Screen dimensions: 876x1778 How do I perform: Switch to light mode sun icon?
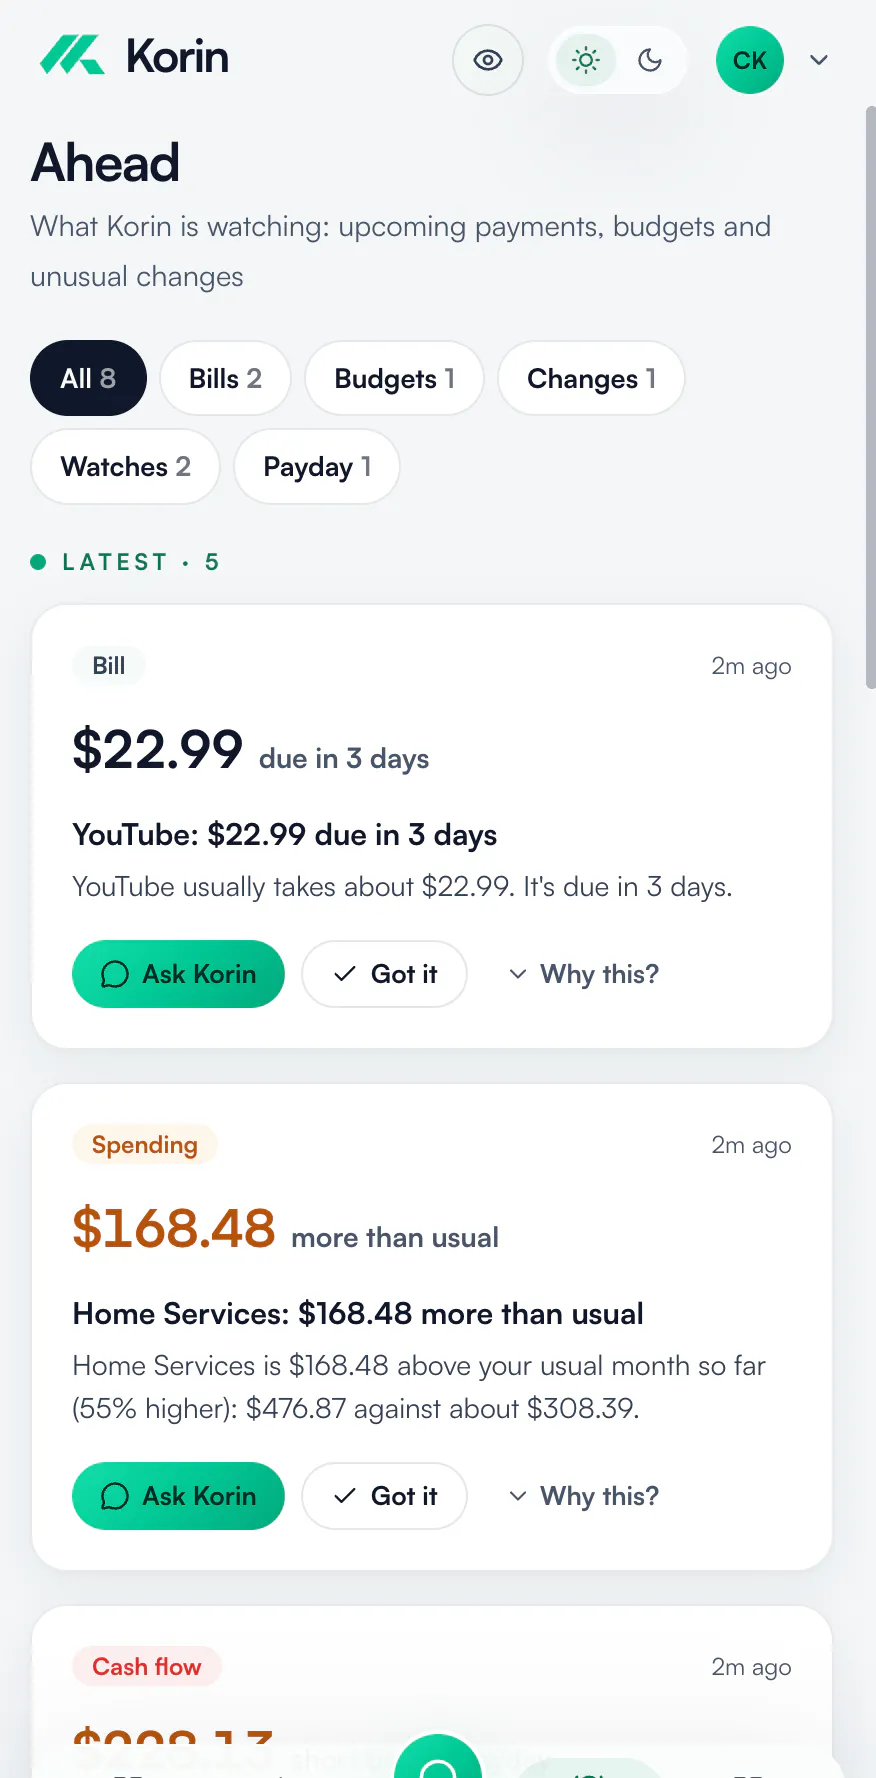point(586,60)
